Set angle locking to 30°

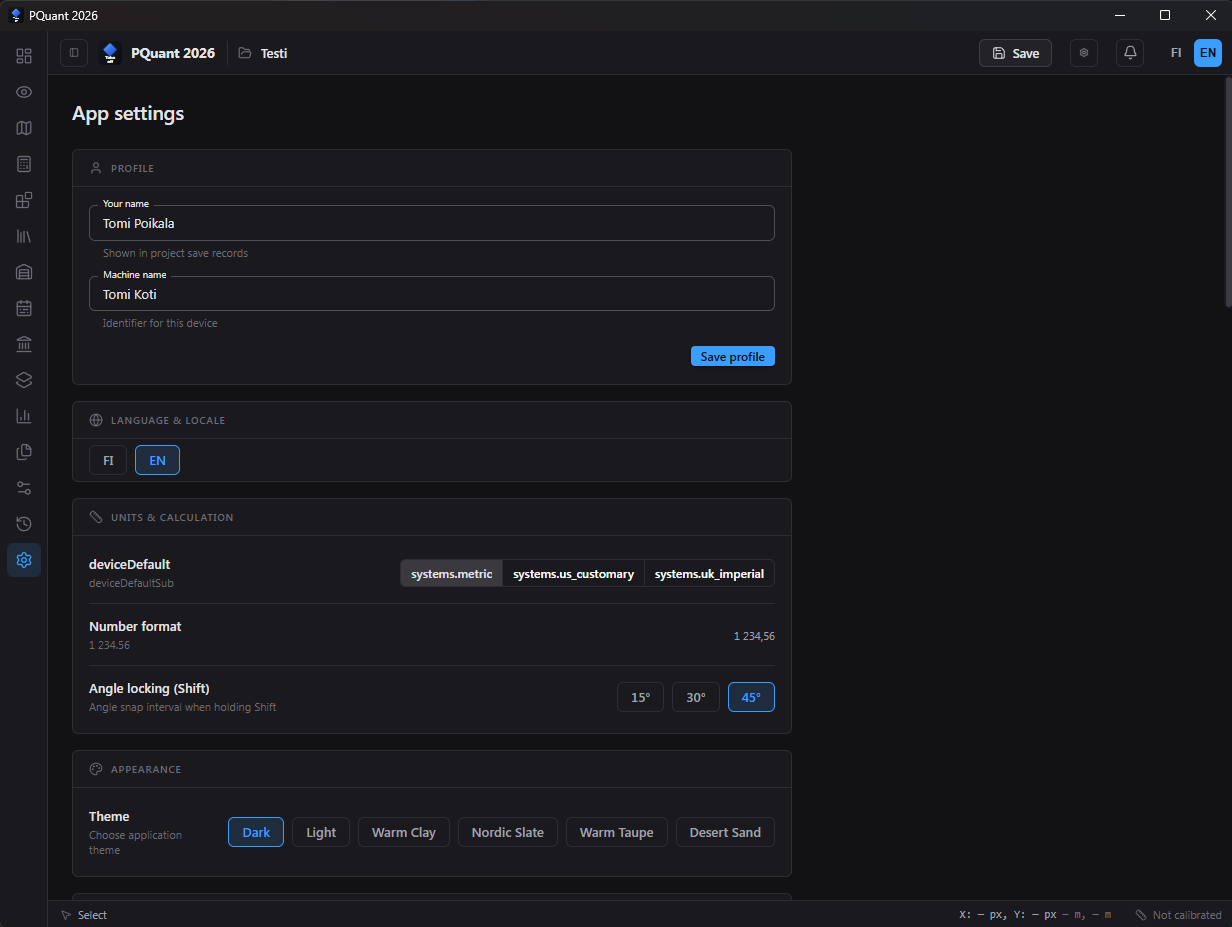click(696, 697)
